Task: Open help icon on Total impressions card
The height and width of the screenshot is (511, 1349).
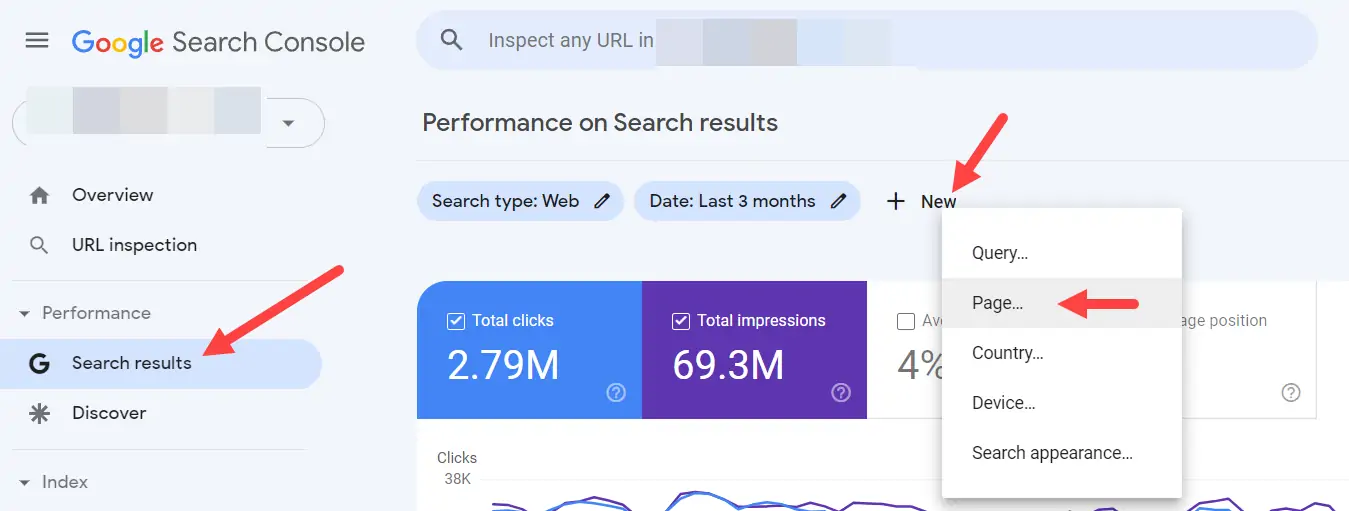Action: click(841, 393)
